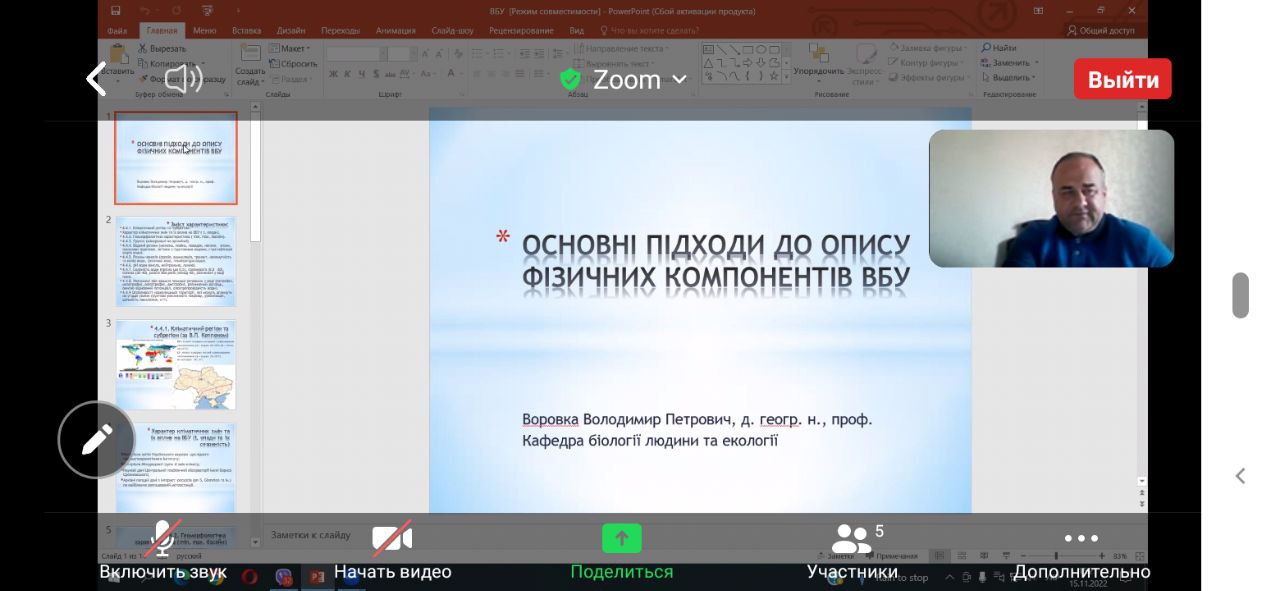Click the PowerPoint zoom level slider
1280x591 pixels.
point(1056,556)
